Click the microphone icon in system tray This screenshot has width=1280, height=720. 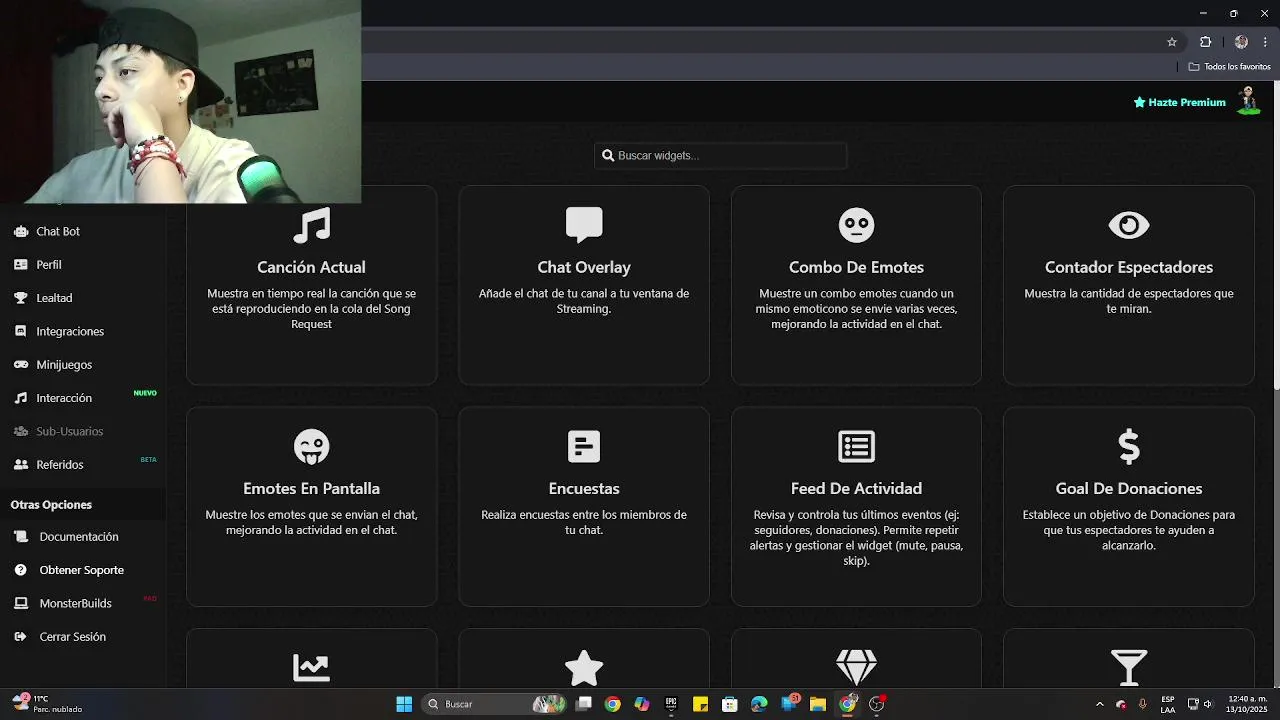click(x=1142, y=704)
